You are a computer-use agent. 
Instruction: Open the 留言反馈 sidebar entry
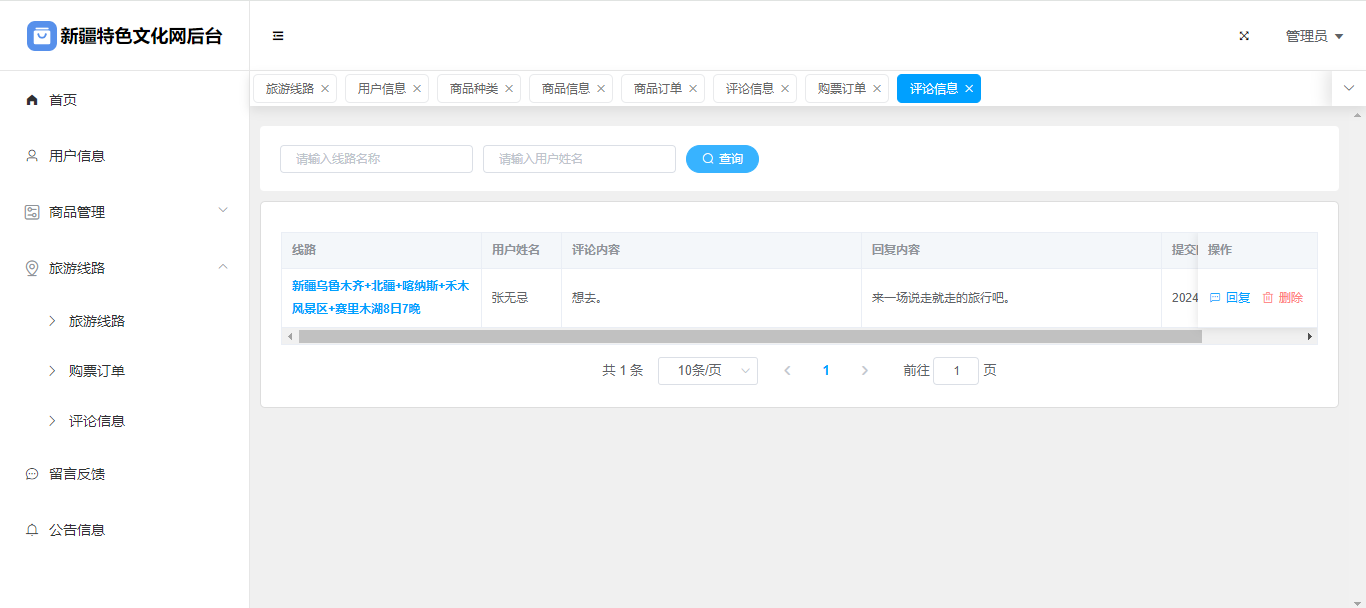point(77,474)
